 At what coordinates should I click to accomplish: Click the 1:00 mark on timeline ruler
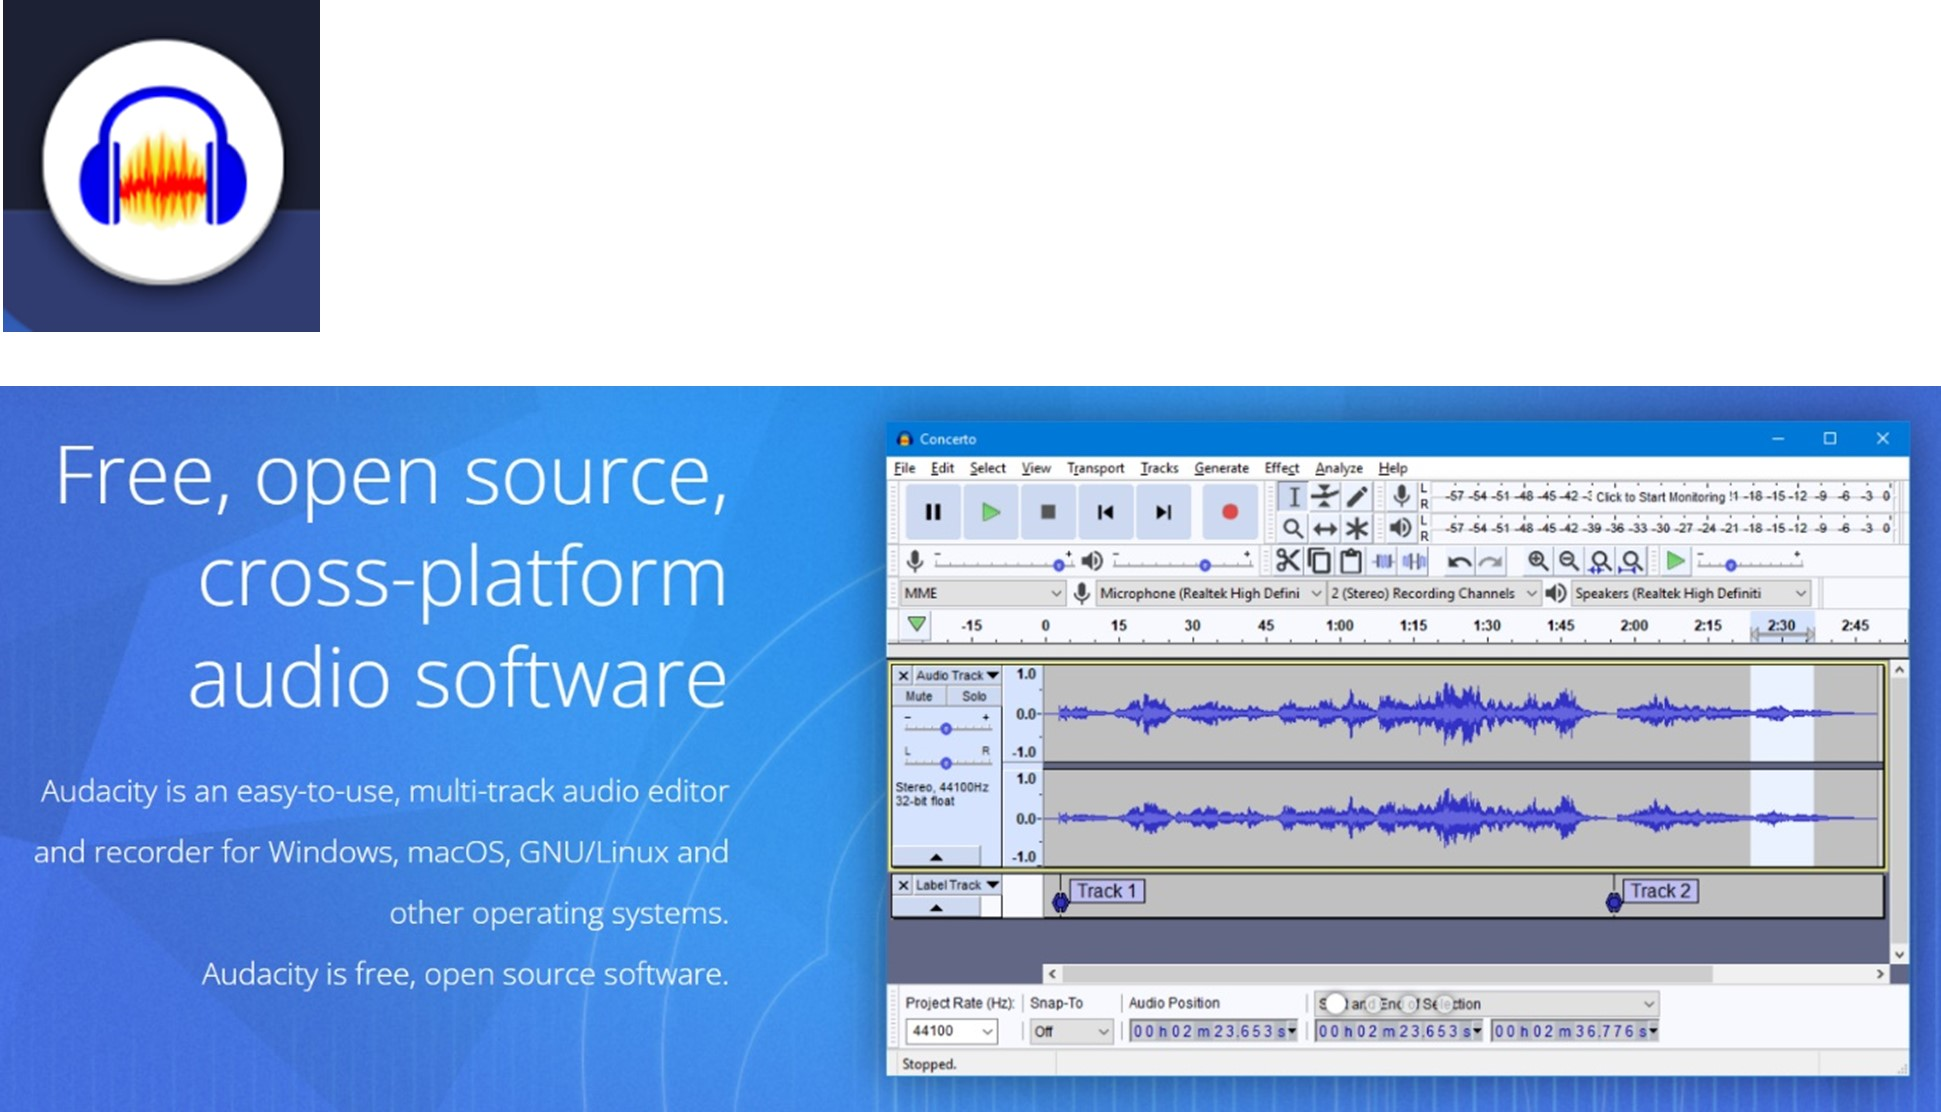pos(1339,626)
